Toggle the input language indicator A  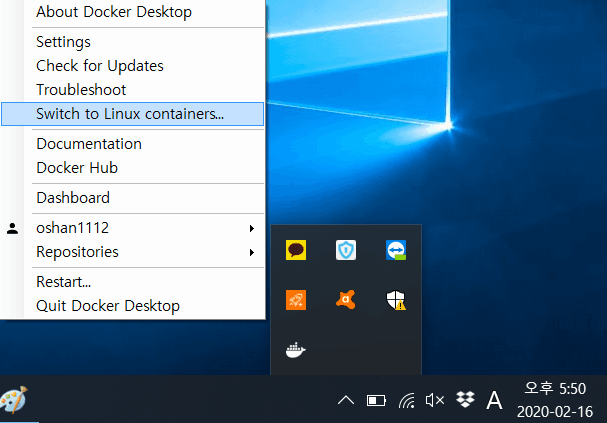click(x=494, y=400)
